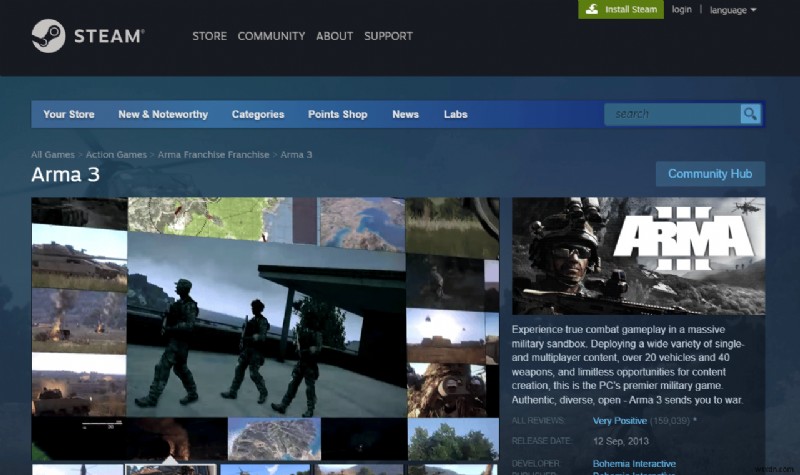Screen dimensions: 800x475
Task: Open the Categories tab
Action: tap(258, 114)
